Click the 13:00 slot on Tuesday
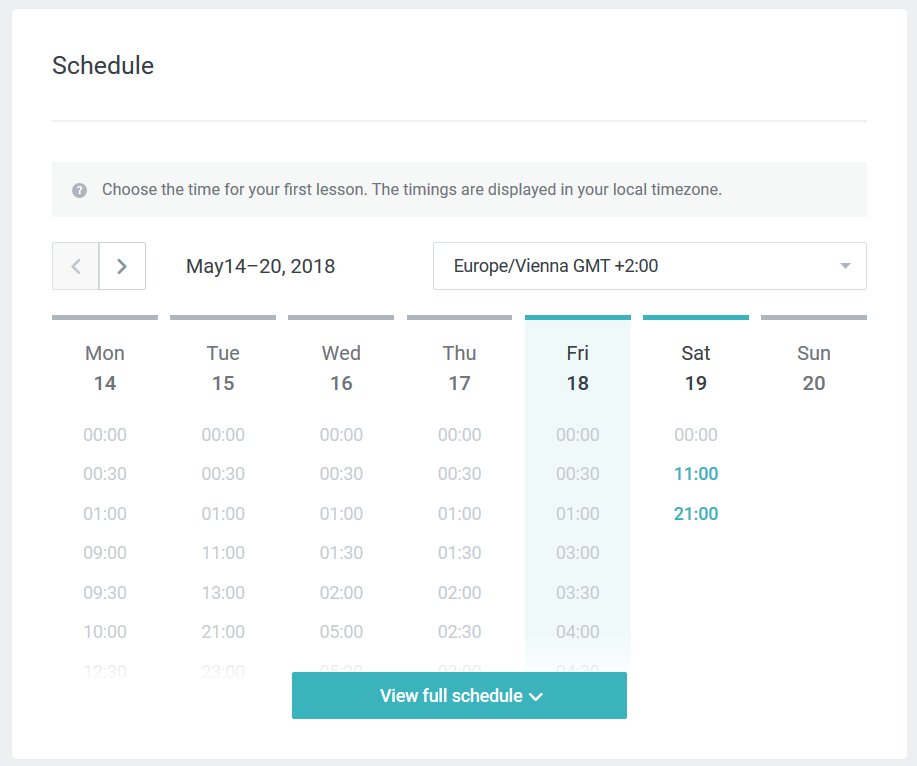 [x=223, y=593]
